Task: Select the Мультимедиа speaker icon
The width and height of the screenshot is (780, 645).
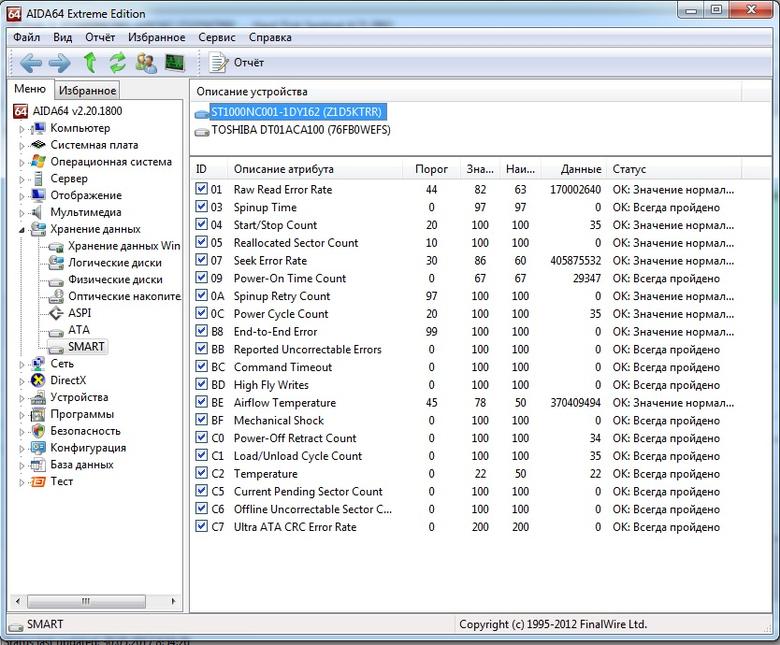Action: coord(37,212)
